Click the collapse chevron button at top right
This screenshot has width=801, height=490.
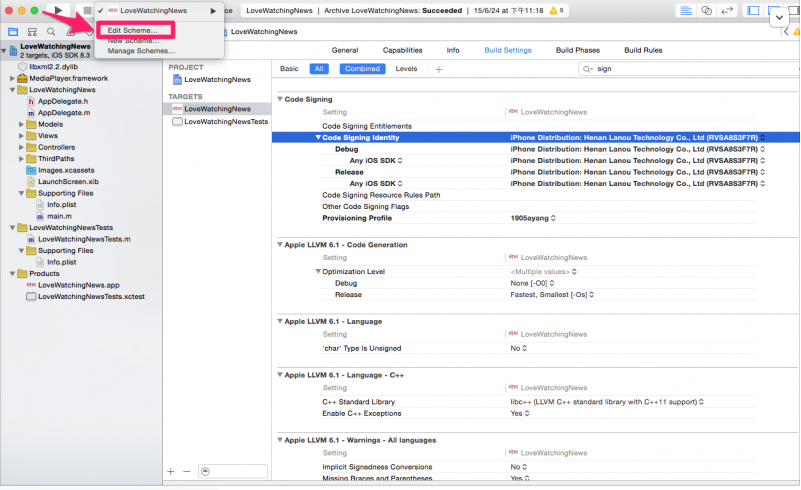(779, 17)
